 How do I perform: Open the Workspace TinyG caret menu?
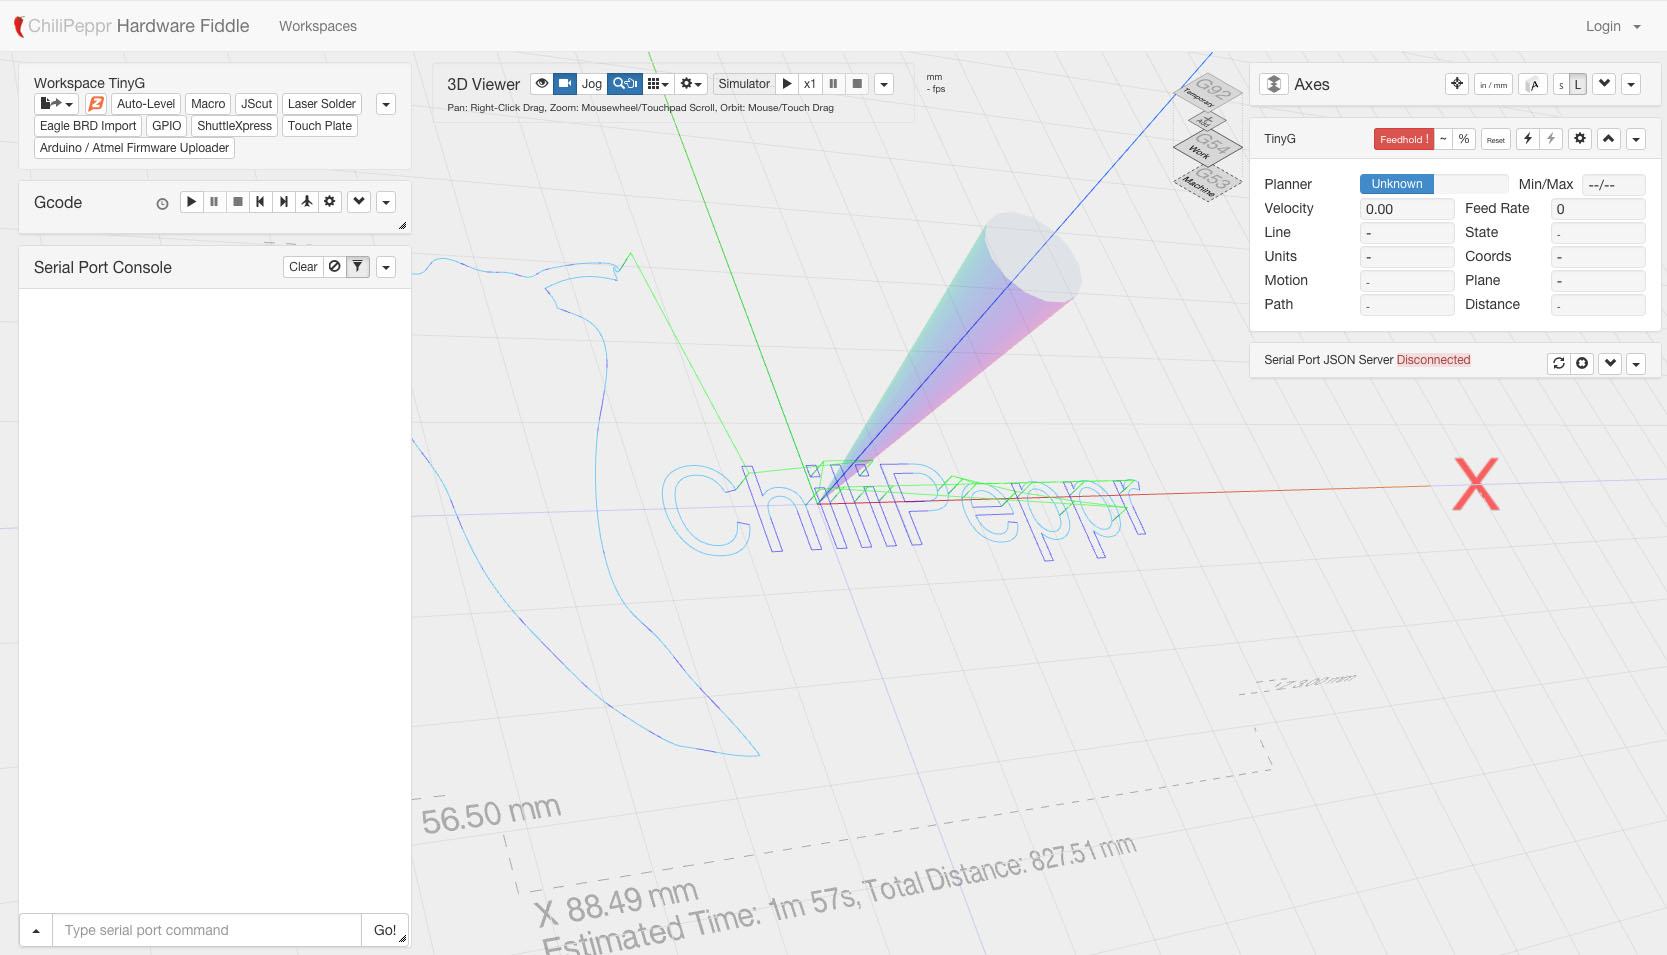click(x=386, y=104)
